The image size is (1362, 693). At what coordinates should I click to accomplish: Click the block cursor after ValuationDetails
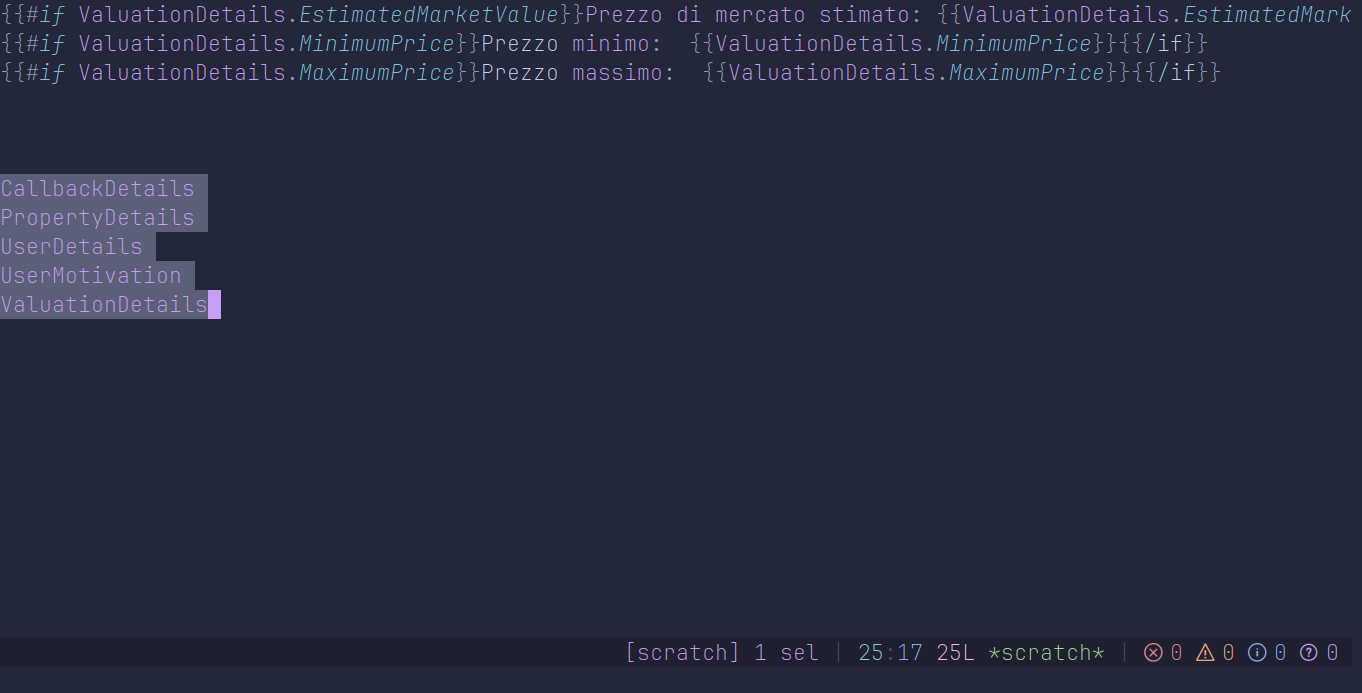click(x=214, y=304)
